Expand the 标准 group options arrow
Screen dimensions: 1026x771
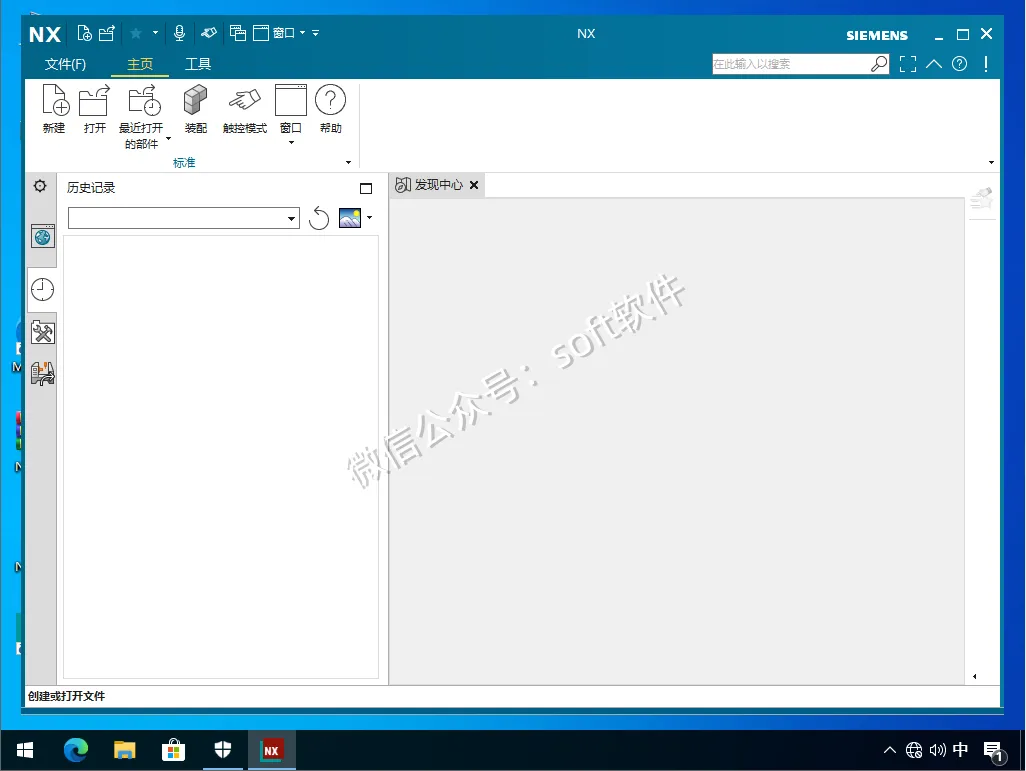click(x=348, y=162)
